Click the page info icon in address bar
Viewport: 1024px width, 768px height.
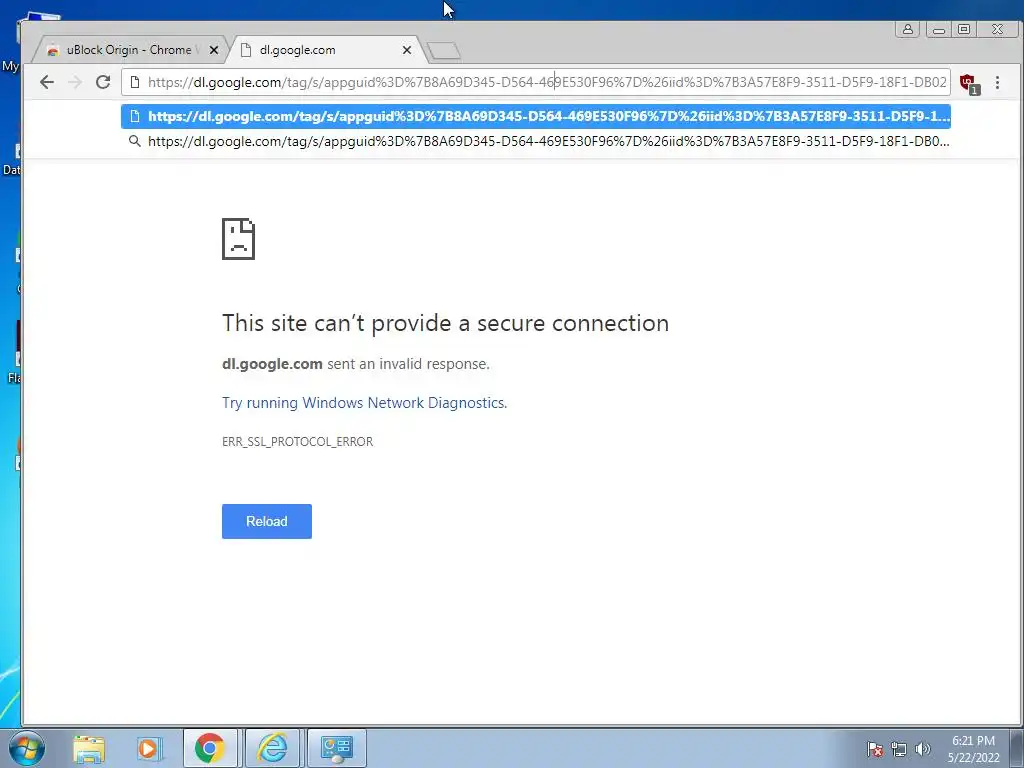point(135,82)
